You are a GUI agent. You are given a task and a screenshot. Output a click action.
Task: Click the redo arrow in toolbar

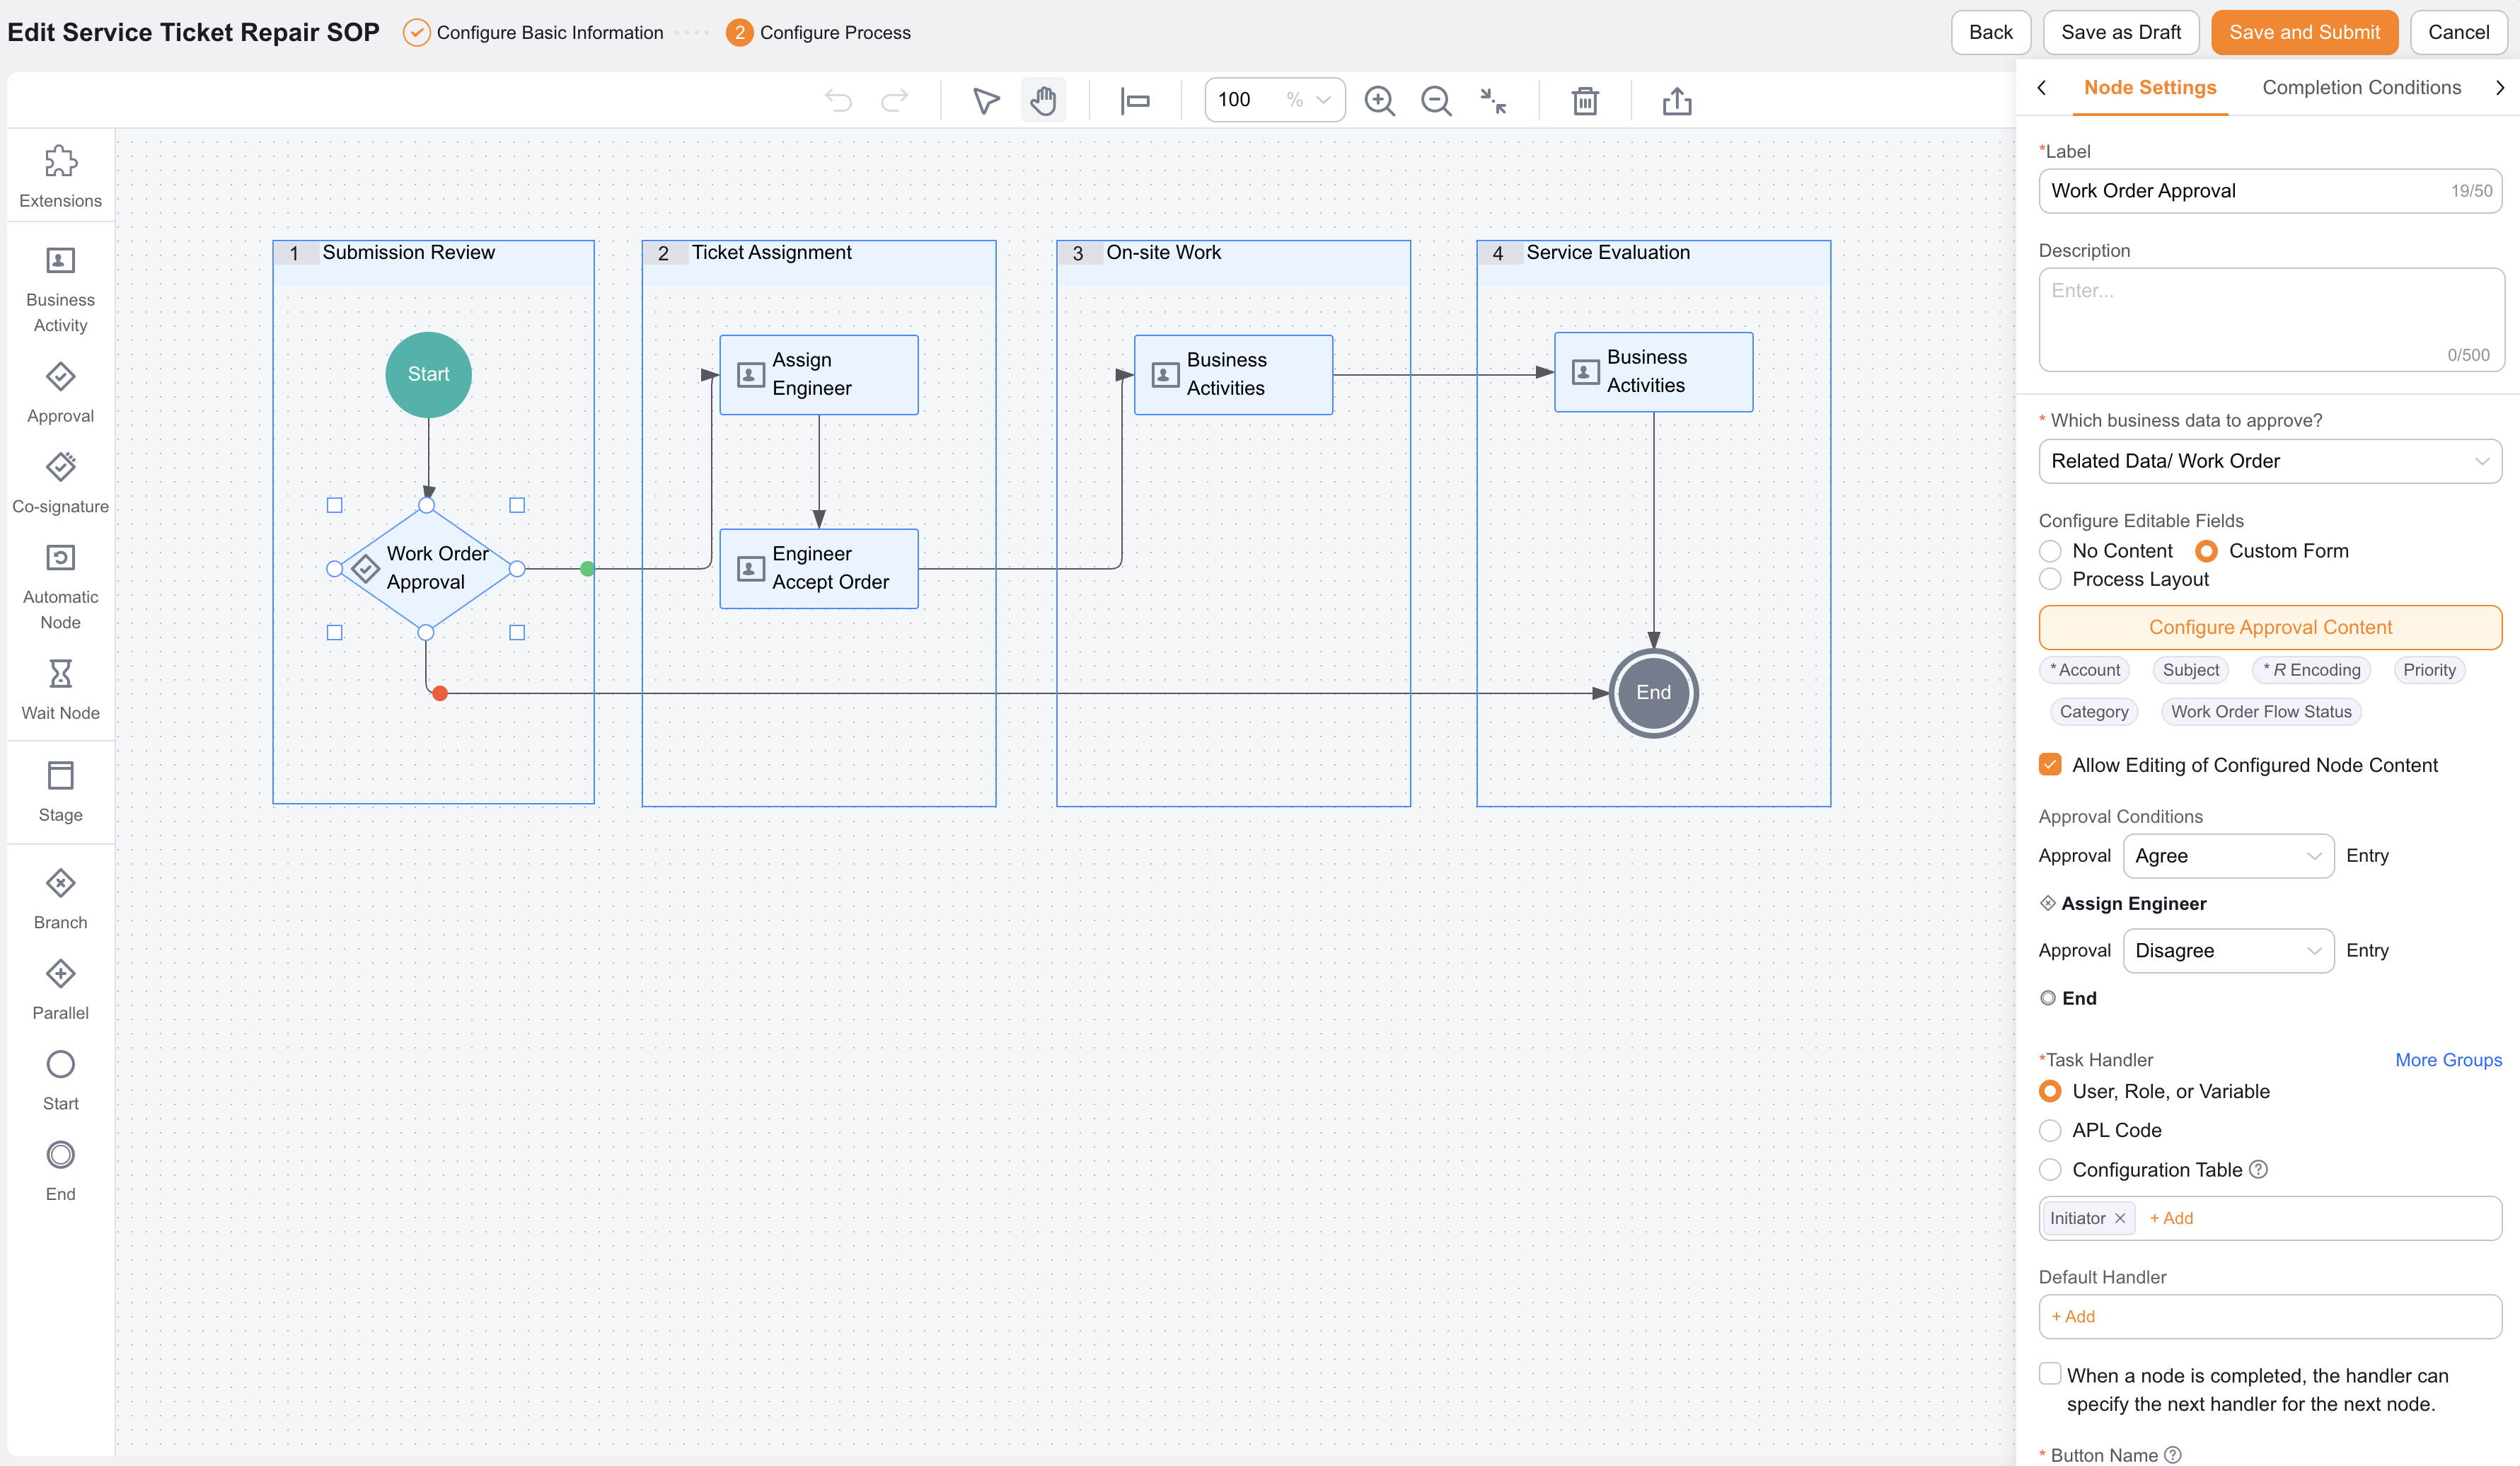click(894, 100)
